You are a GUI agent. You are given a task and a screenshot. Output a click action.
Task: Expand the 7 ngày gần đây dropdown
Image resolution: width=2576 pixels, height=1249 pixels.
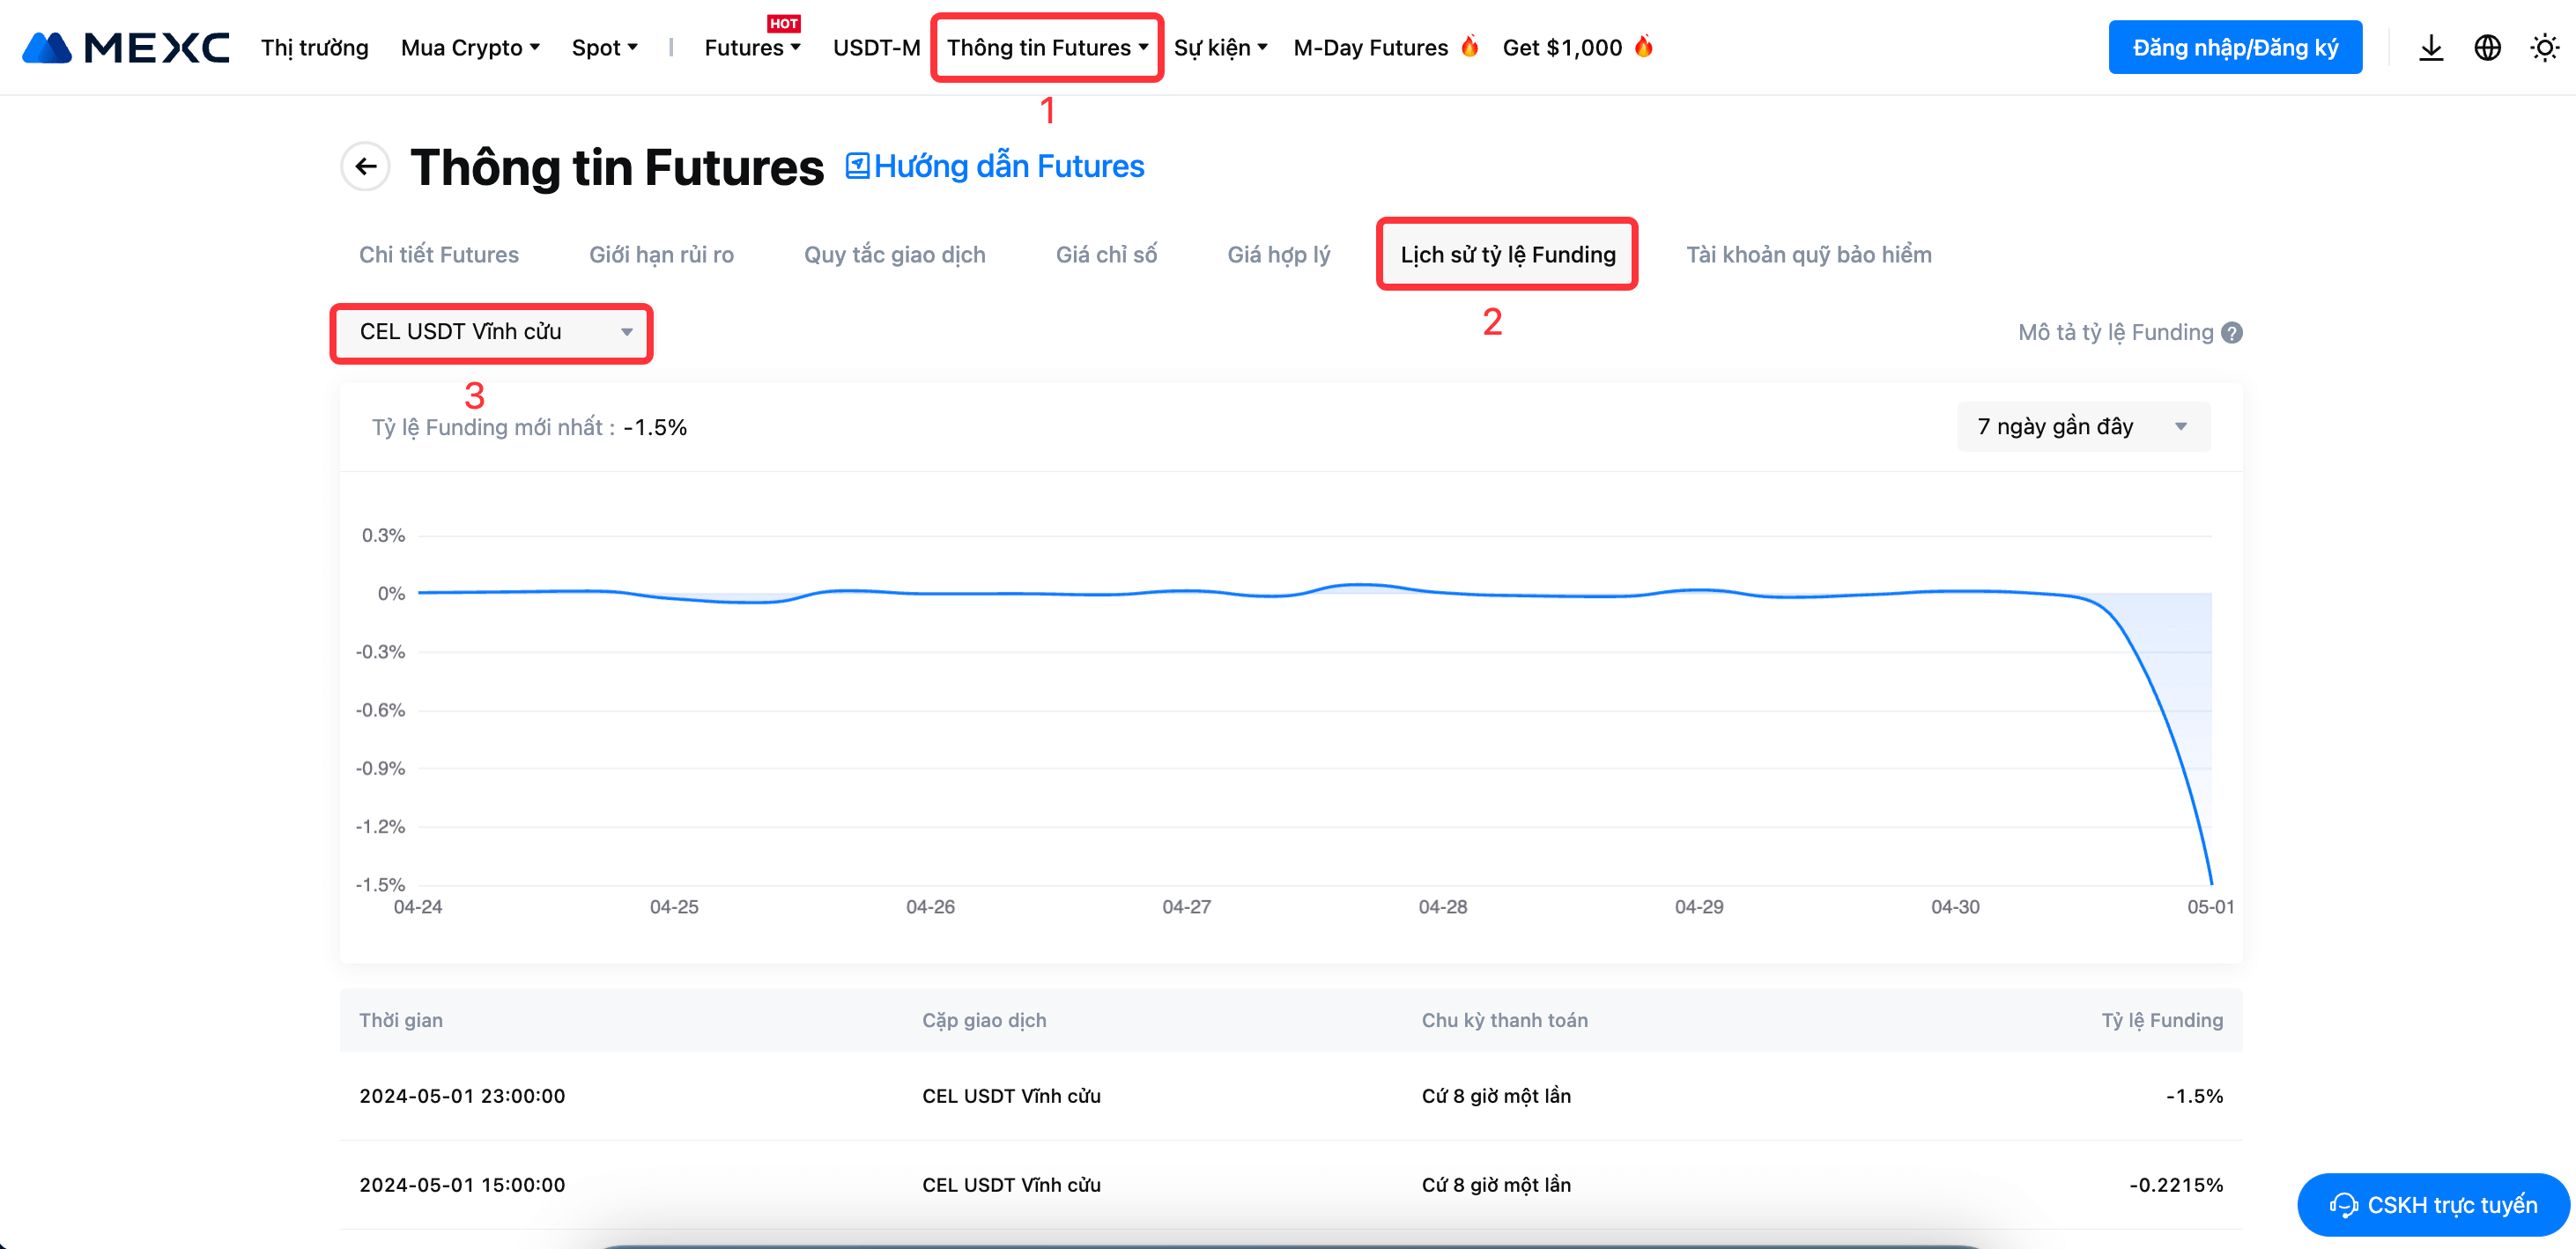(x=2082, y=427)
